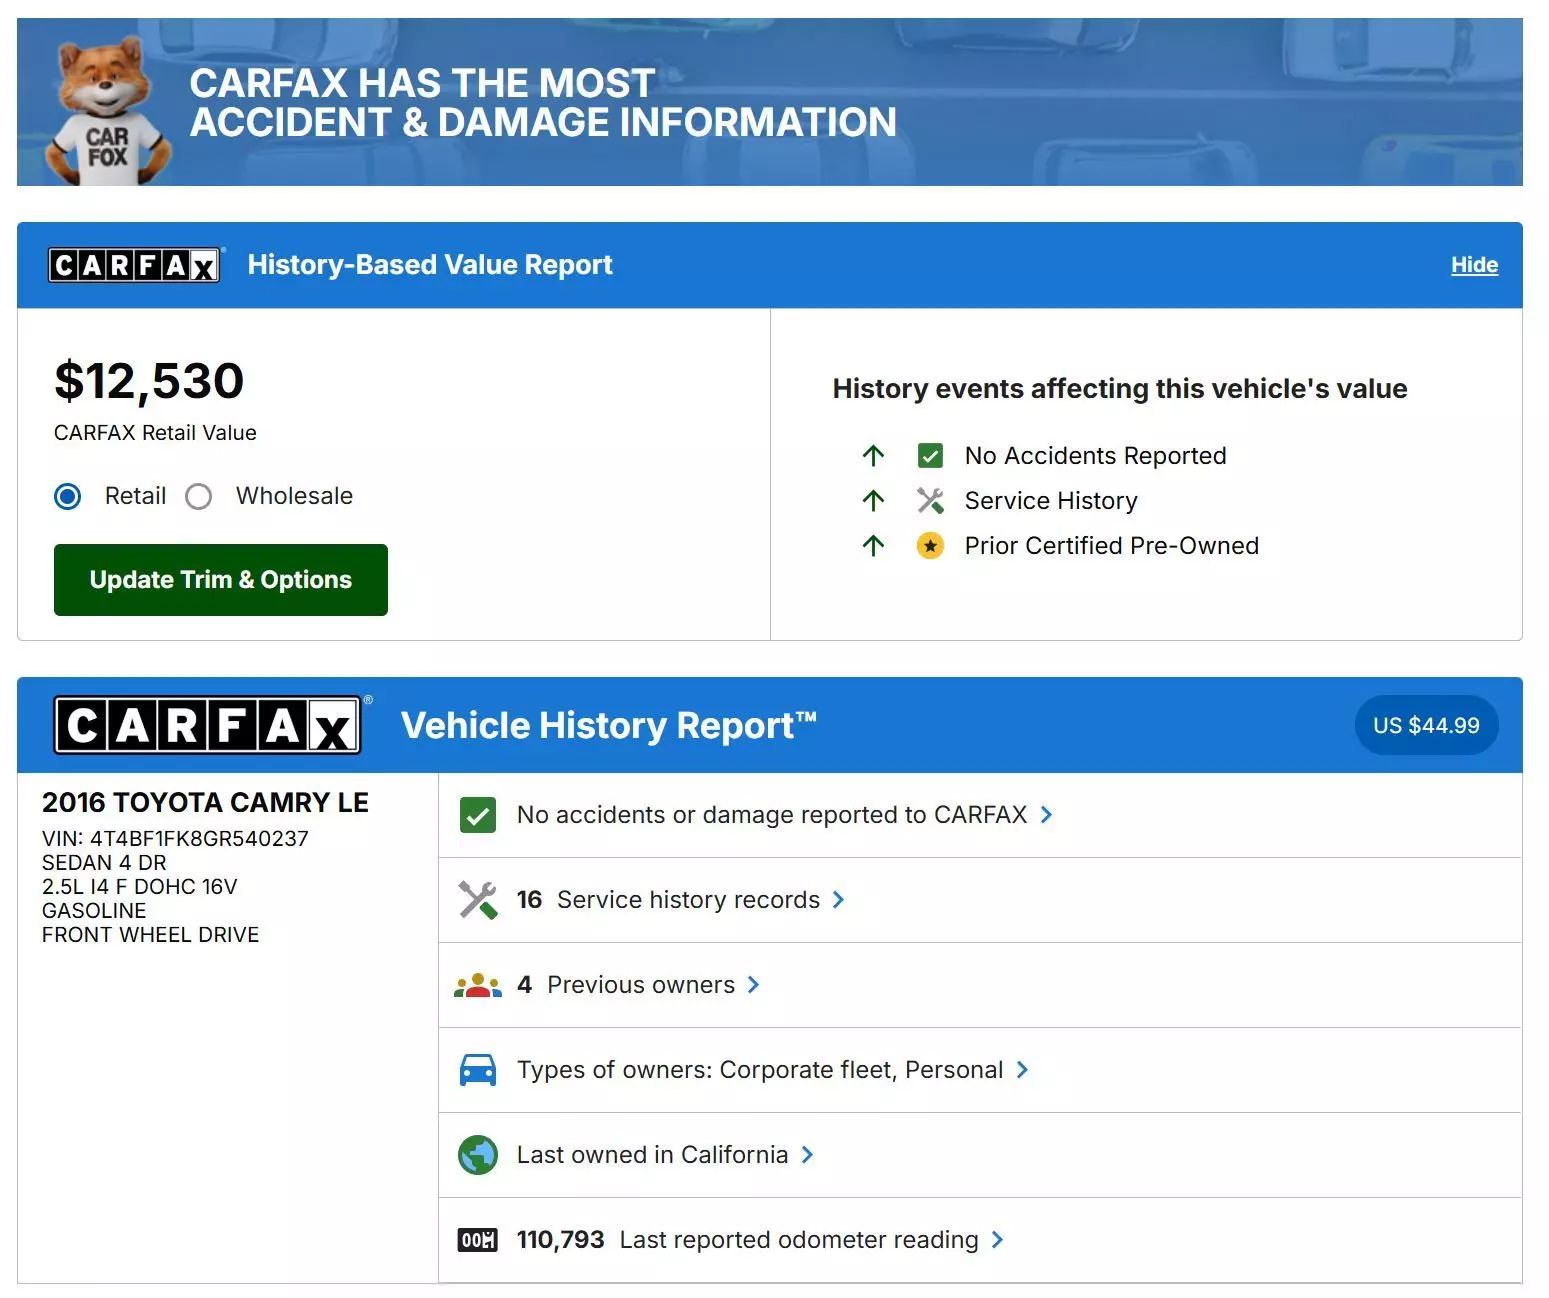Click the globe icon next to Last owned
This screenshot has width=1549, height=1298.
click(x=478, y=1155)
